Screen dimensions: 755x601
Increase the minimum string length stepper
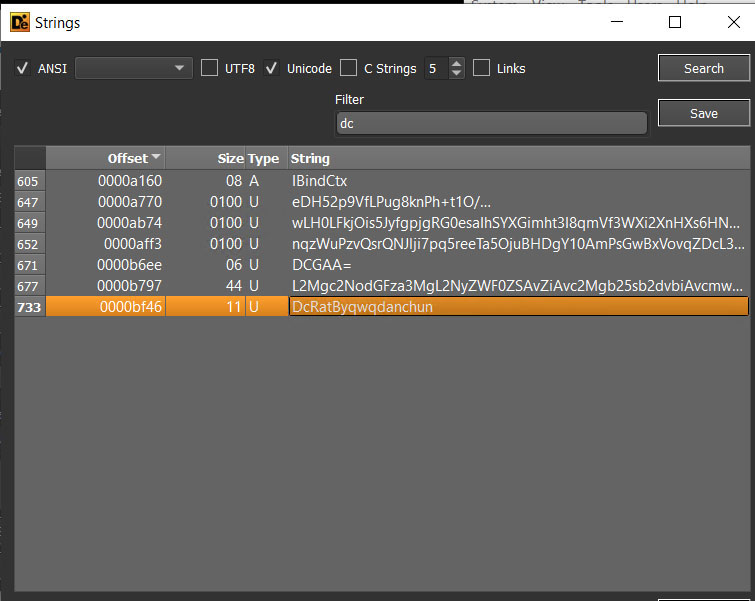coord(457,63)
